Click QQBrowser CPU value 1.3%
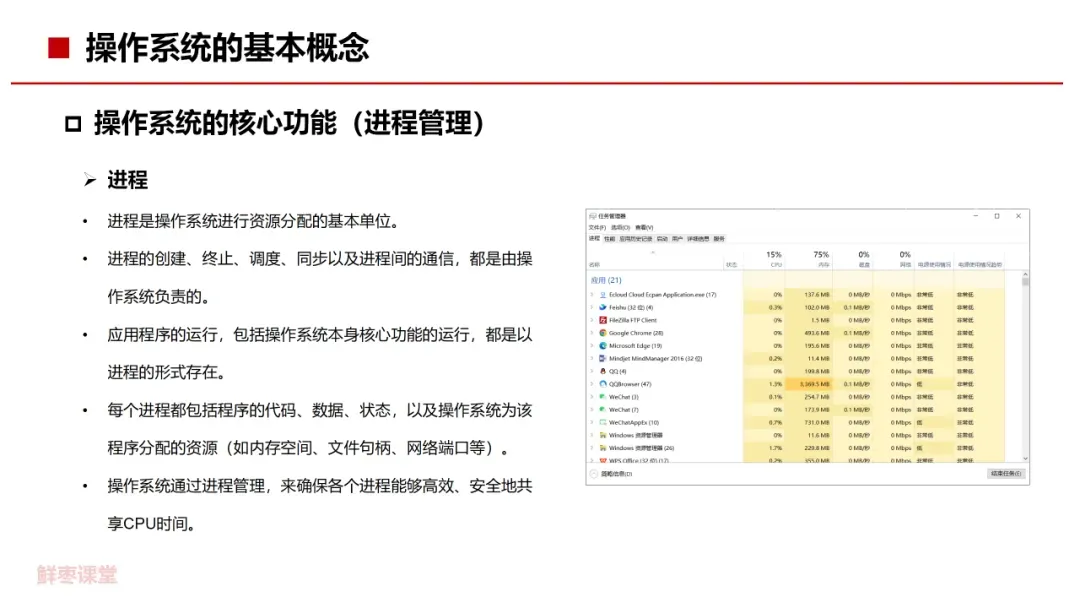The height and width of the screenshot is (608, 1080). pyautogui.click(x=776, y=384)
